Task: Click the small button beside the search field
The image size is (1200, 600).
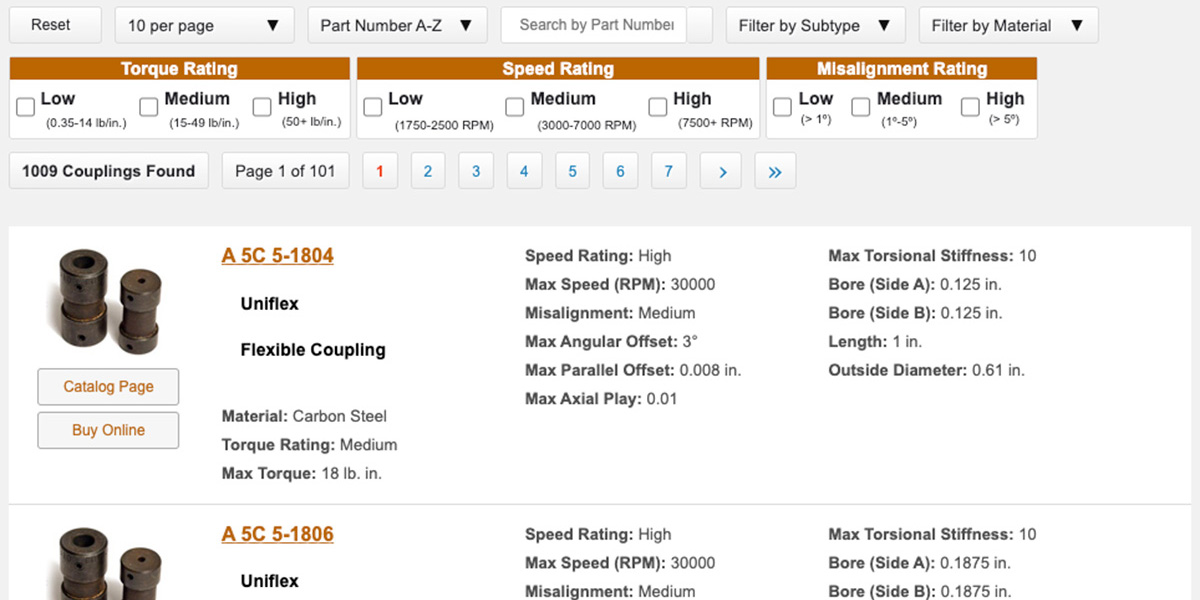Action: [x=700, y=25]
